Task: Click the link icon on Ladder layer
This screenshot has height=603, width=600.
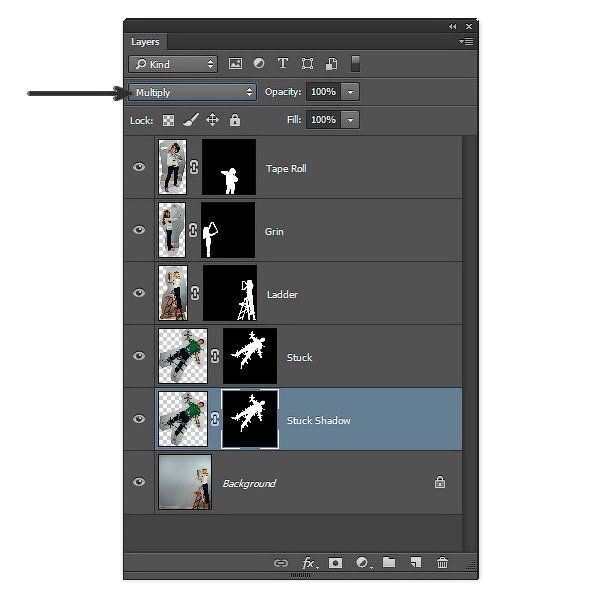Action: [x=195, y=293]
